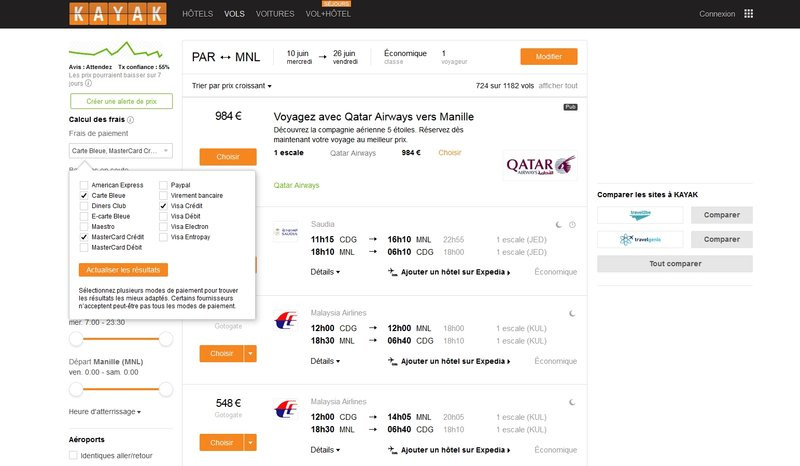The image size is (800, 466).
Task: Expand Détails for 12h00-12h00 Malaysia flight
Action: coord(325,361)
